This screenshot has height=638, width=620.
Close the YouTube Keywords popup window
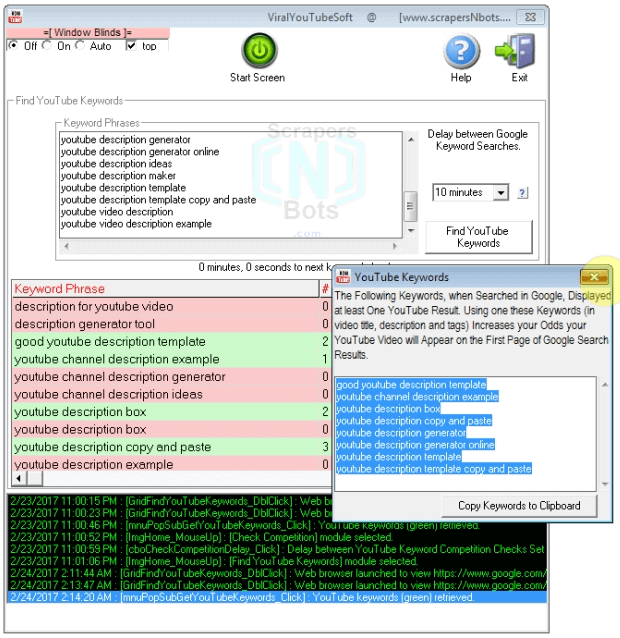[594, 277]
